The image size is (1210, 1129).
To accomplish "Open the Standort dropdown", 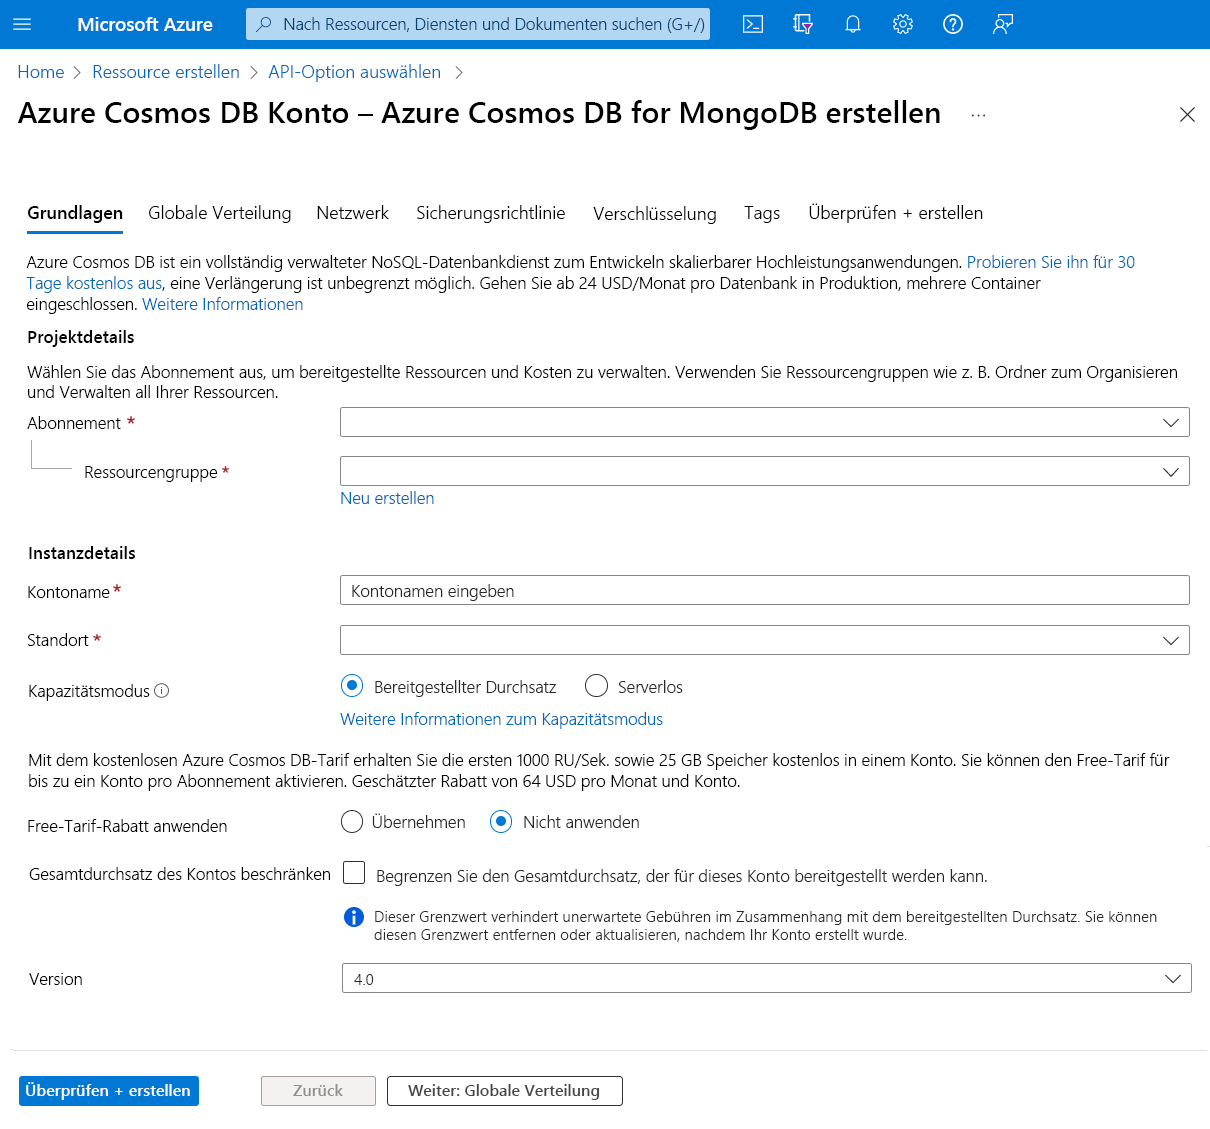I will [x=765, y=640].
